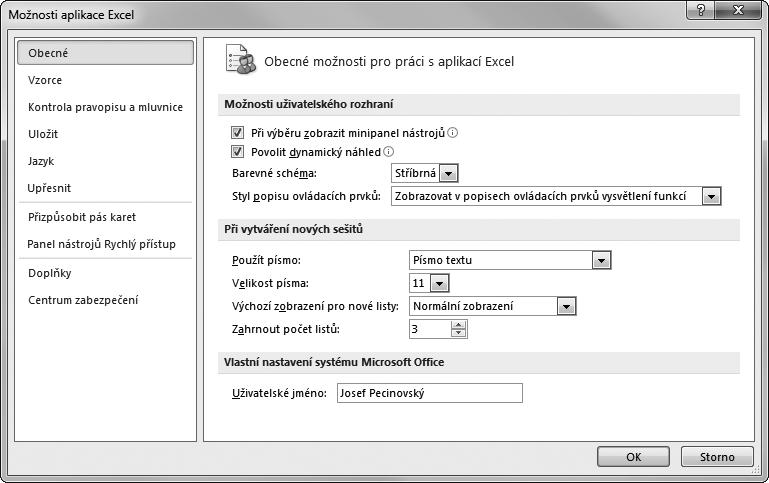Close the Možnosti aplikace Excel dialog
Screen dimensions: 769x483
739,10
